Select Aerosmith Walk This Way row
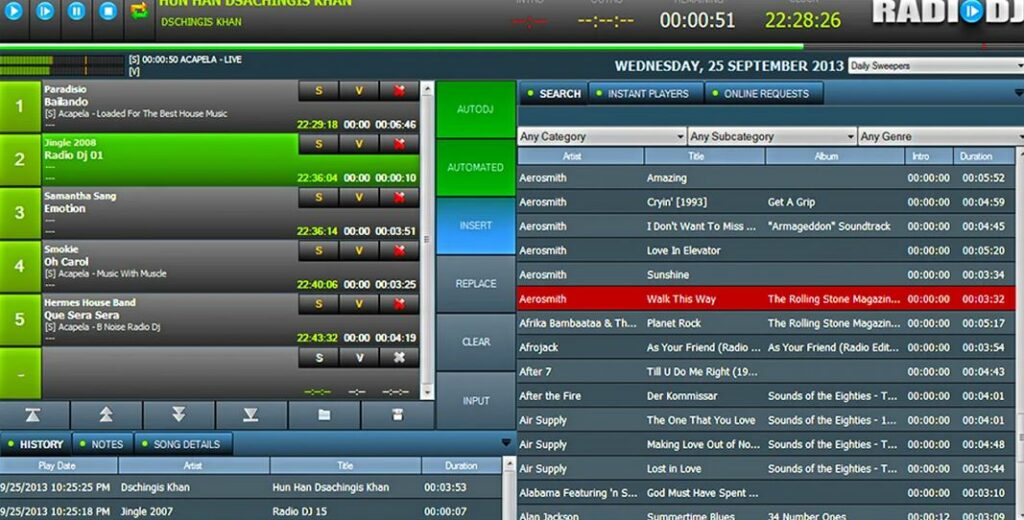This screenshot has width=1024, height=520. point(766,299)
